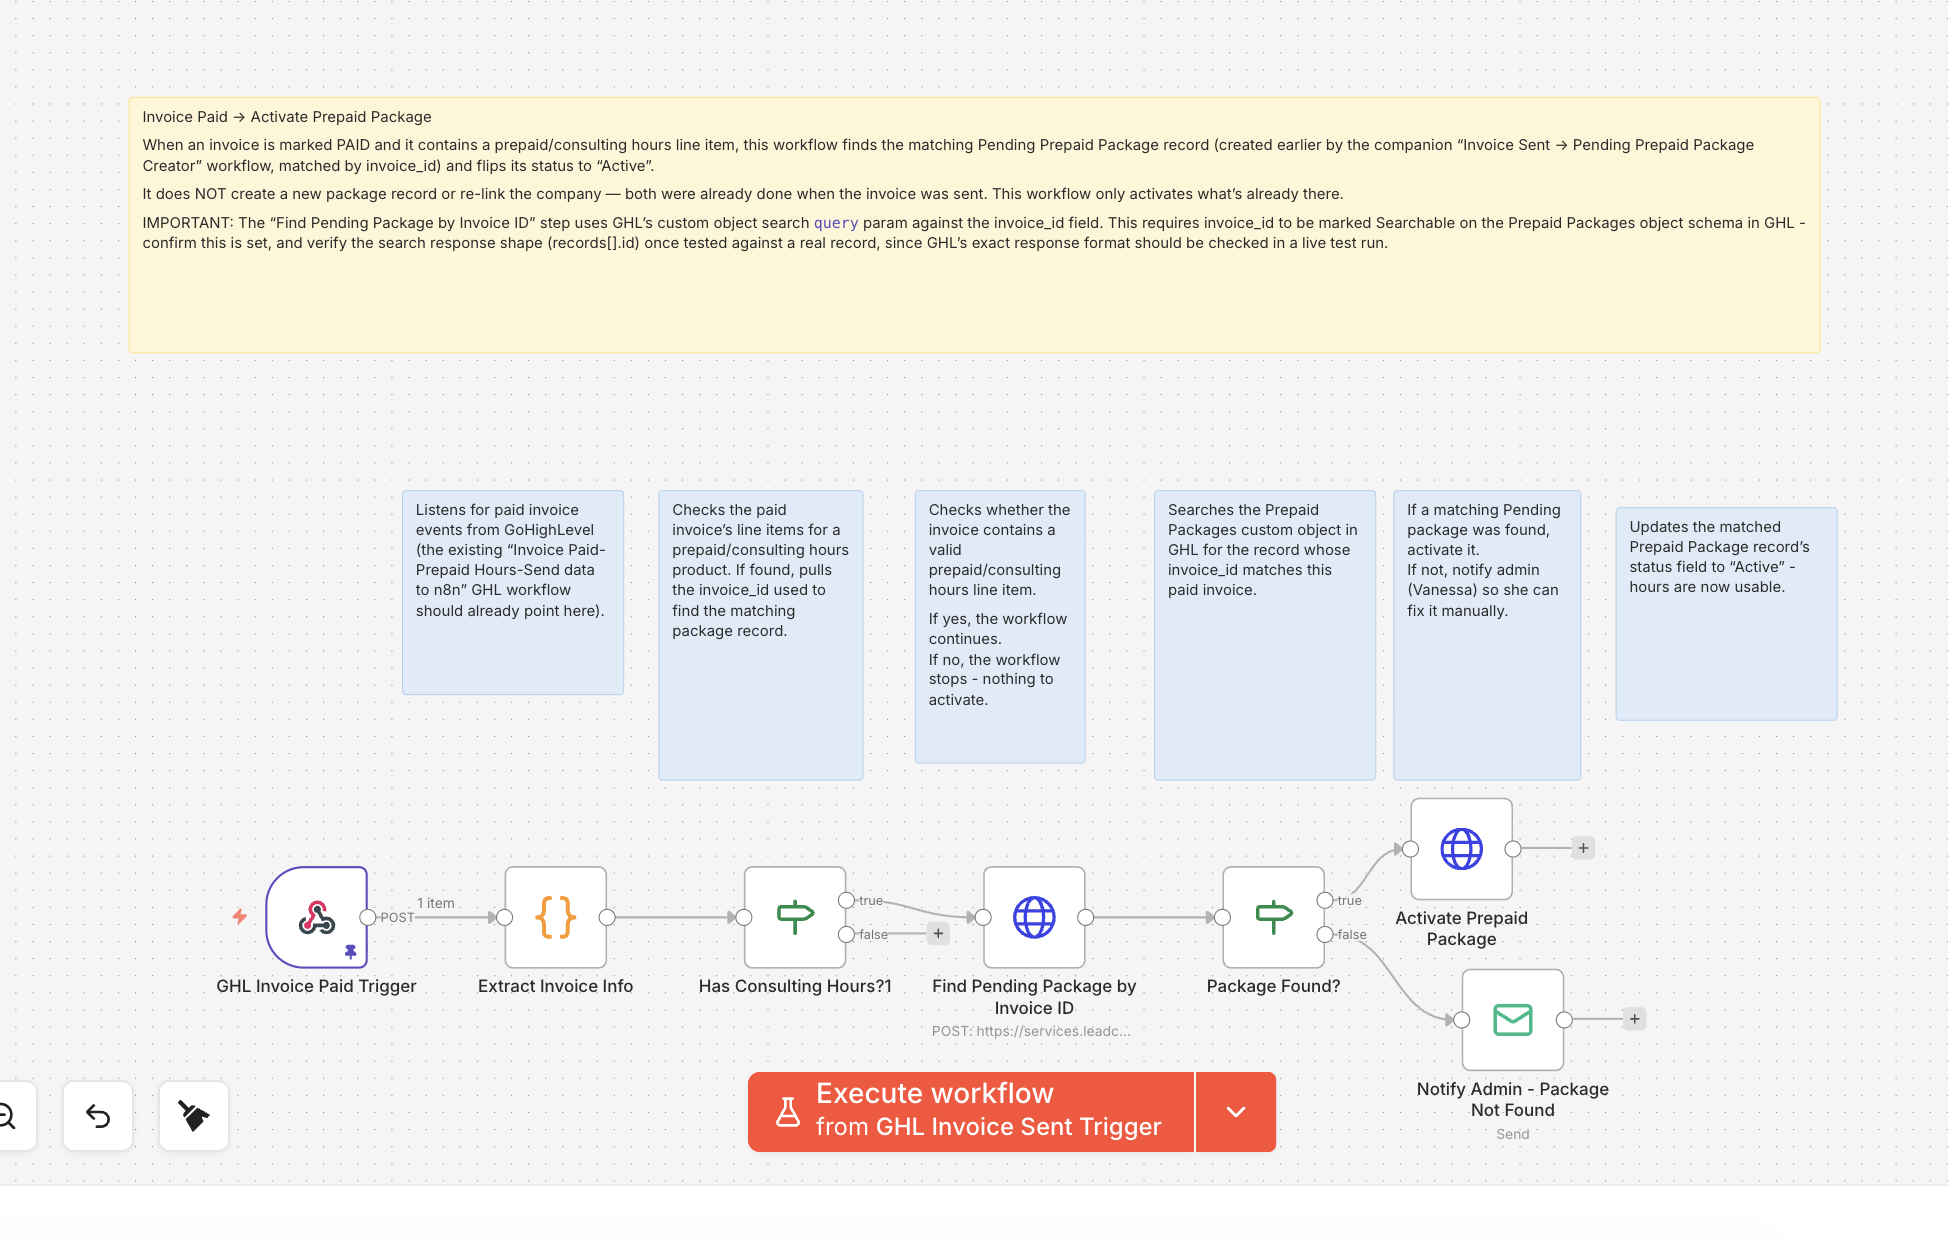The height and width of the screenshot is (1240, 1948).
Task: Click the POST label on the trigger output
Action: coord(396,917)
